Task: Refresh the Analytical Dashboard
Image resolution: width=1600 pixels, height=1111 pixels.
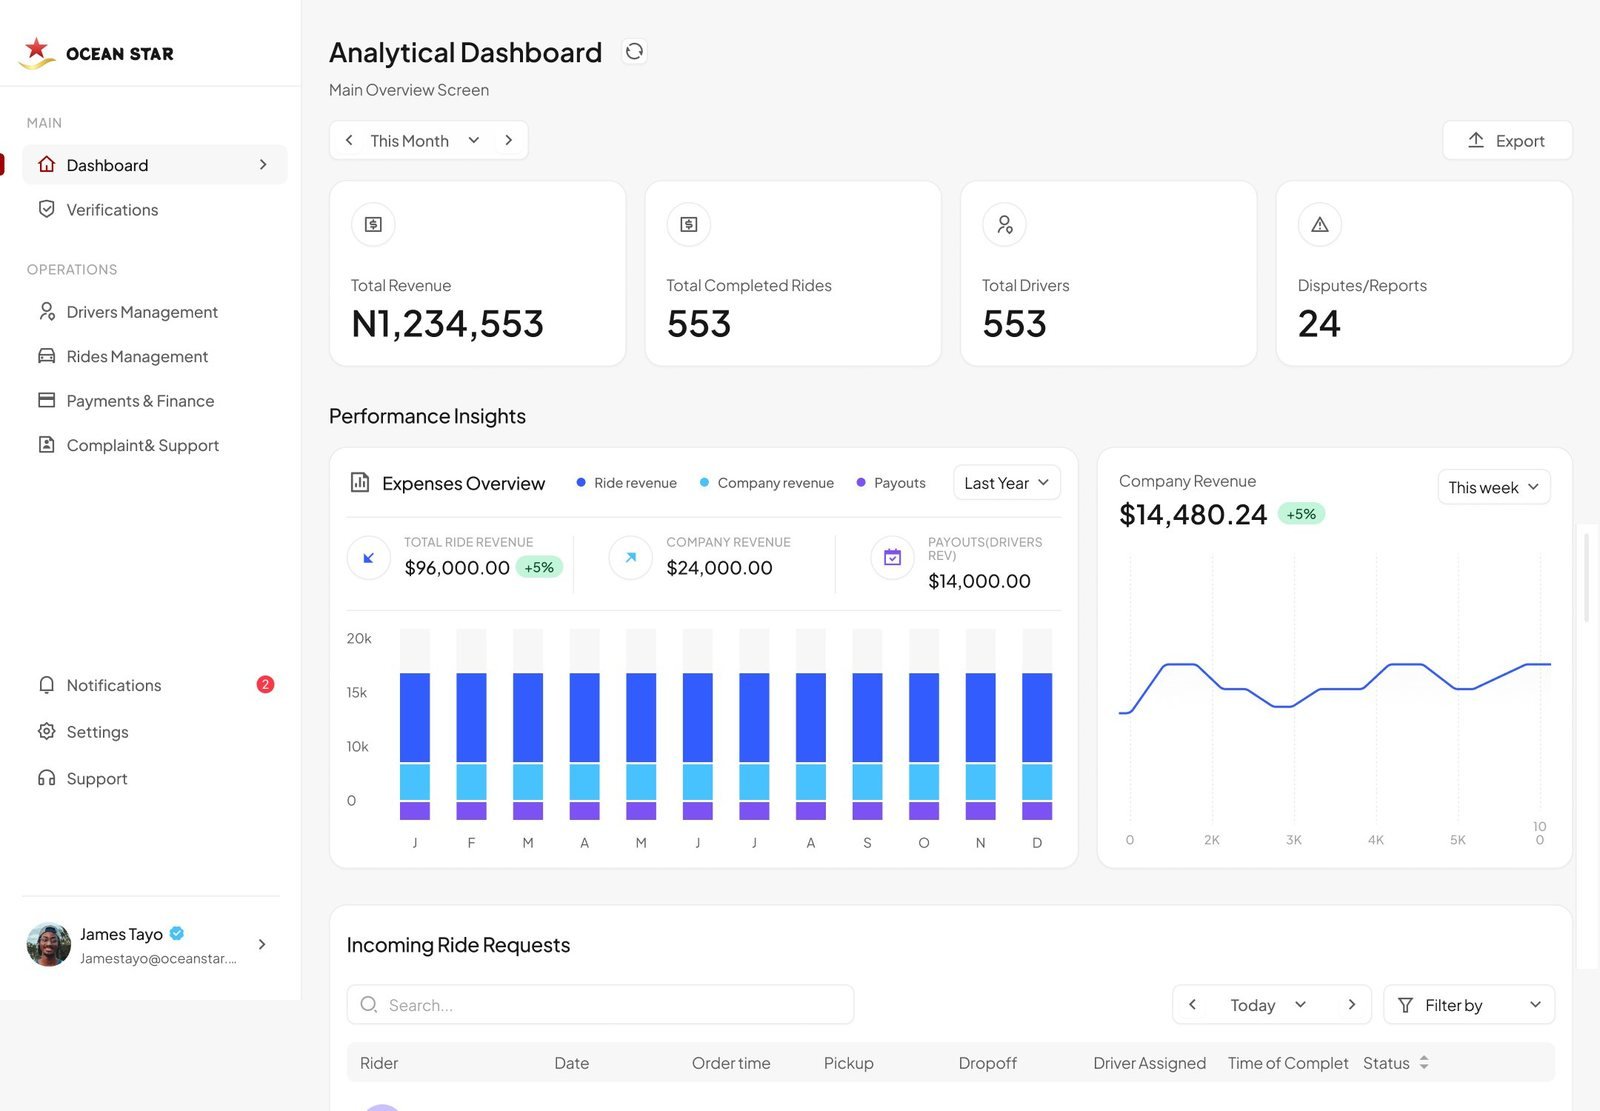Action: click(634, 51)
